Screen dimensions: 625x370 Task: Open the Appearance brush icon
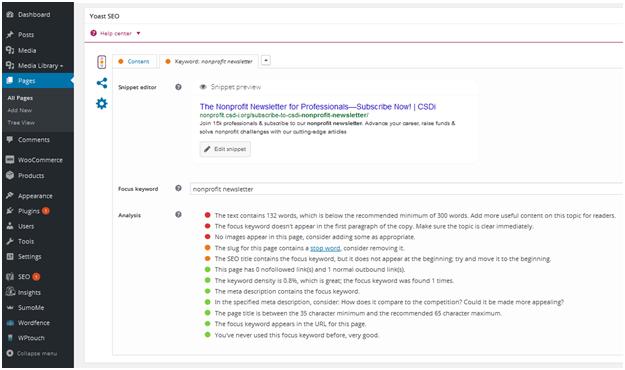tap(10, 196)
